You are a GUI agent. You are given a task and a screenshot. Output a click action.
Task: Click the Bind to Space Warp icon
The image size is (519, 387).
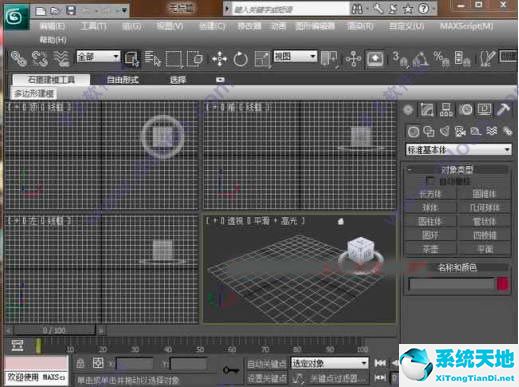61,58
